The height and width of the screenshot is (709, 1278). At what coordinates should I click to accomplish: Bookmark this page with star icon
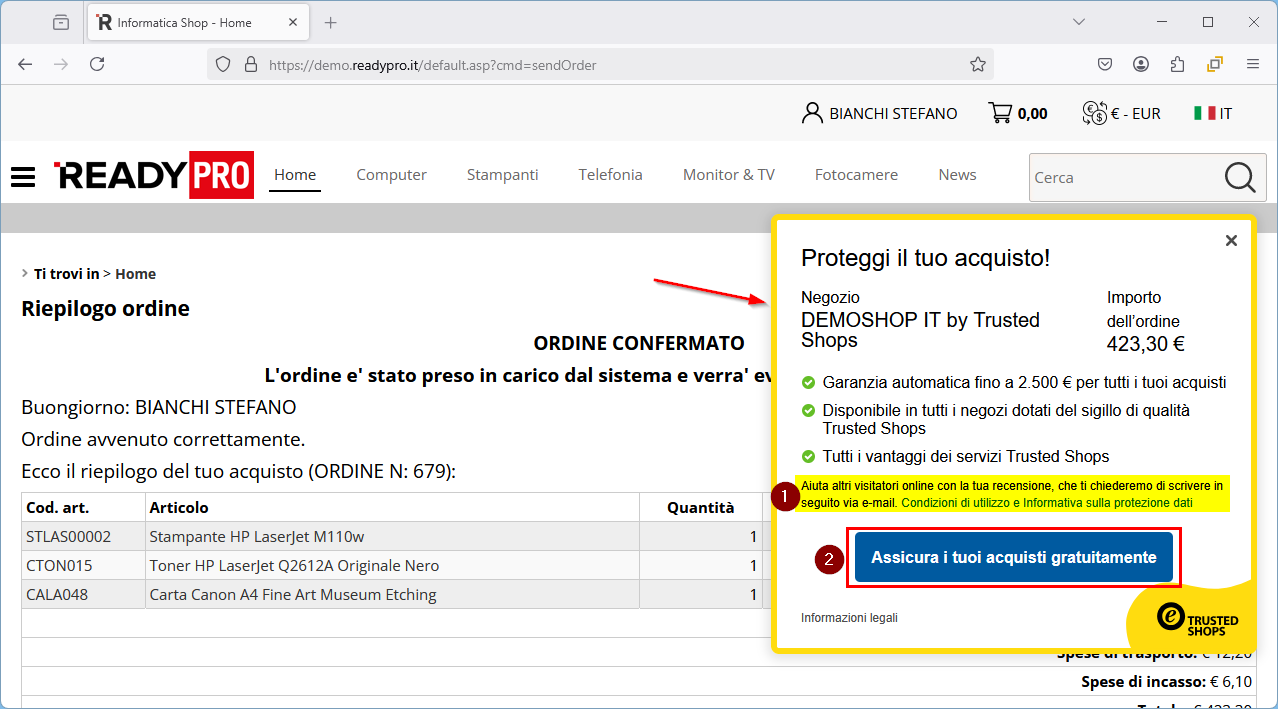978,64
